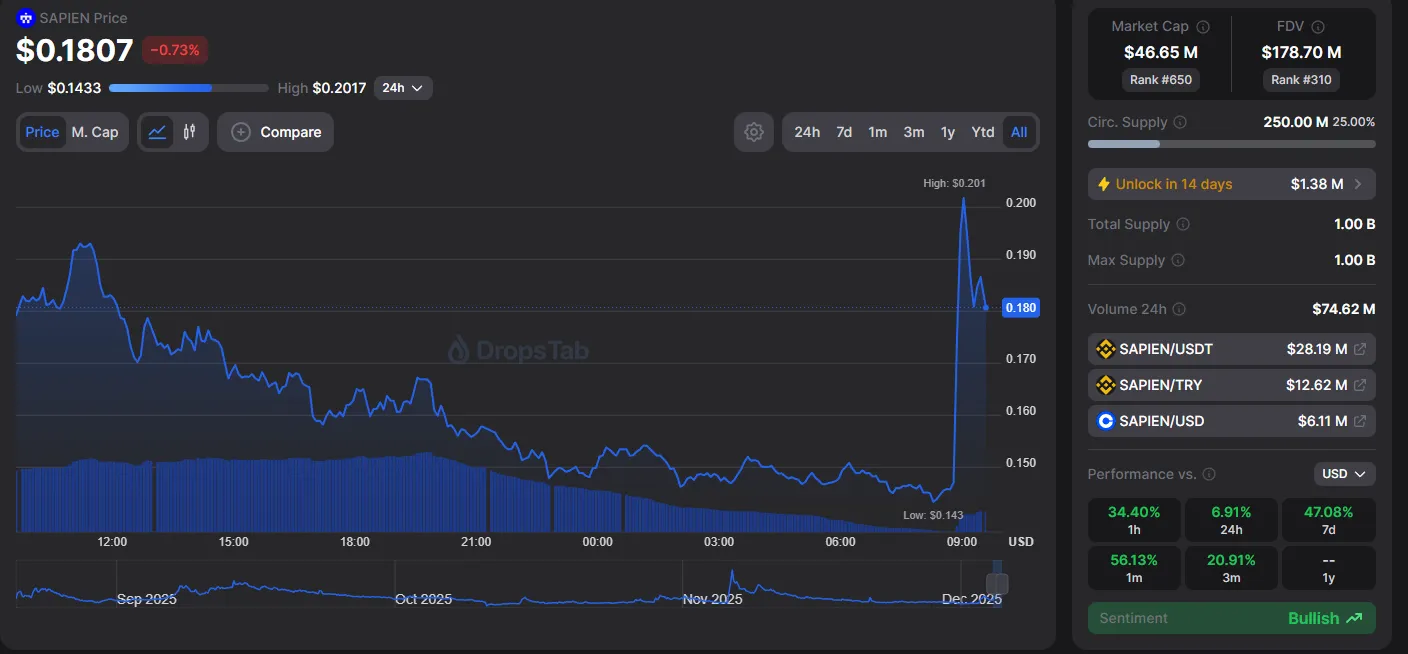The image size is (1408, 654).
Task: Select the 1m timeframe tab
Action: (877, 132)
